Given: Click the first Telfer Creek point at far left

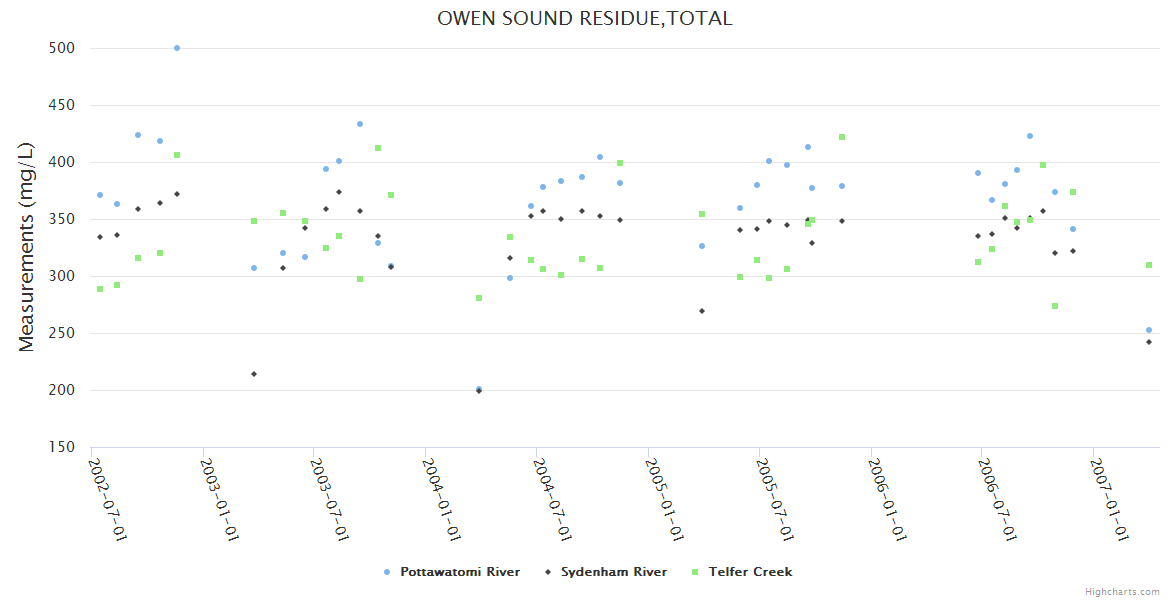Looking at the screenshot, I should tap(100, 289).
